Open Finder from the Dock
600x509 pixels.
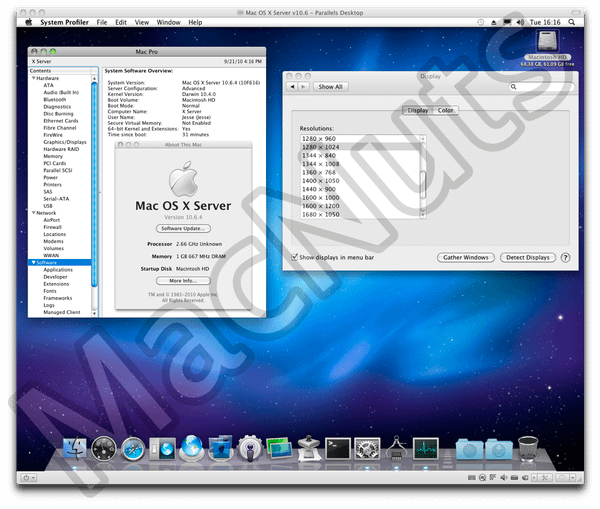pos(74,448)
